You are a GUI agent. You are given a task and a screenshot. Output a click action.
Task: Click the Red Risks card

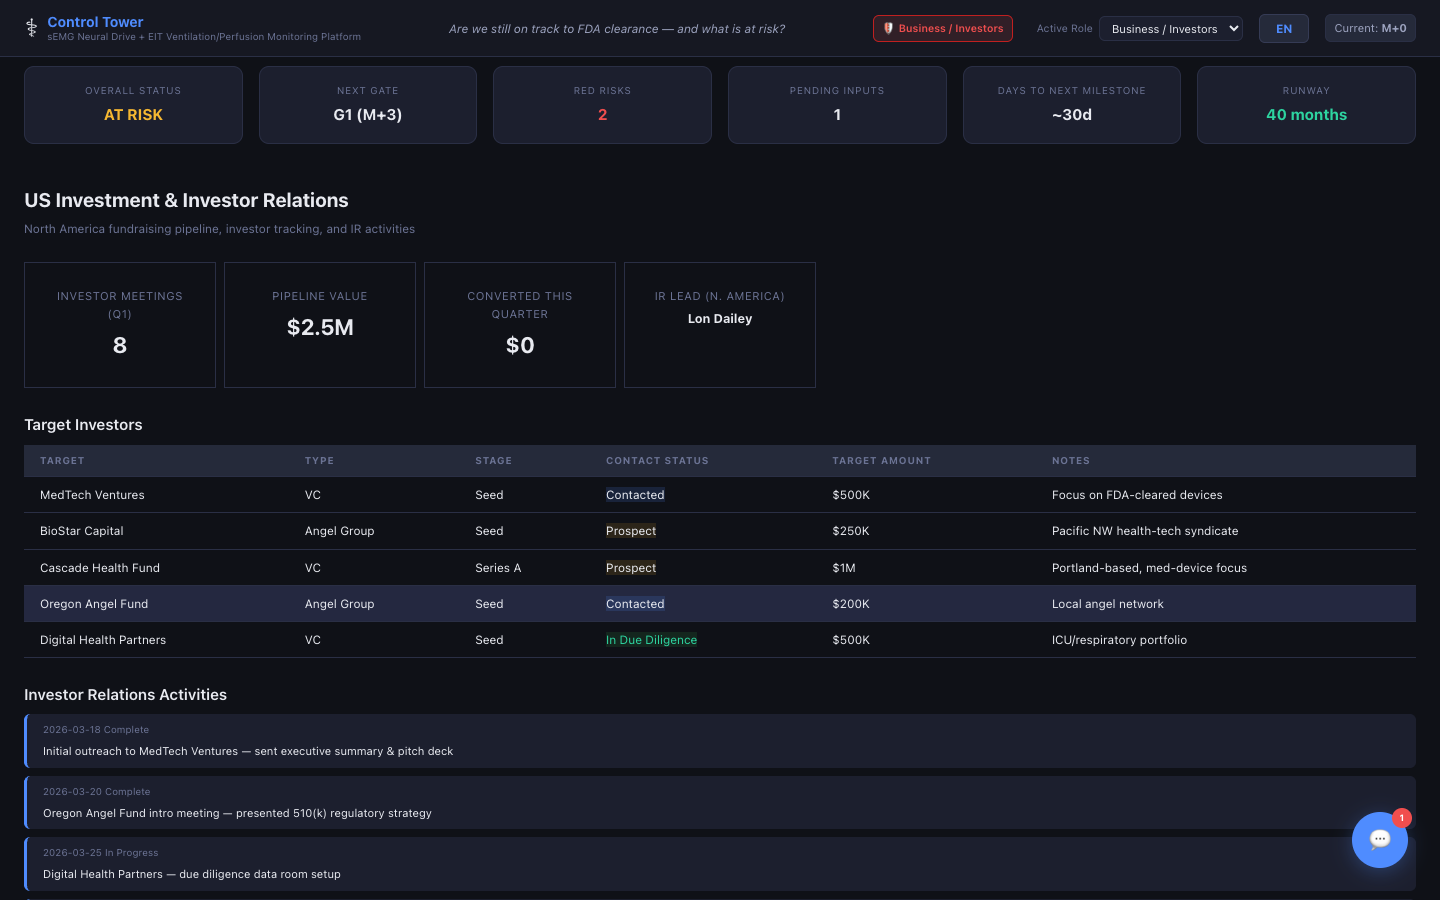pyautogui.click(x=602, y=105)
